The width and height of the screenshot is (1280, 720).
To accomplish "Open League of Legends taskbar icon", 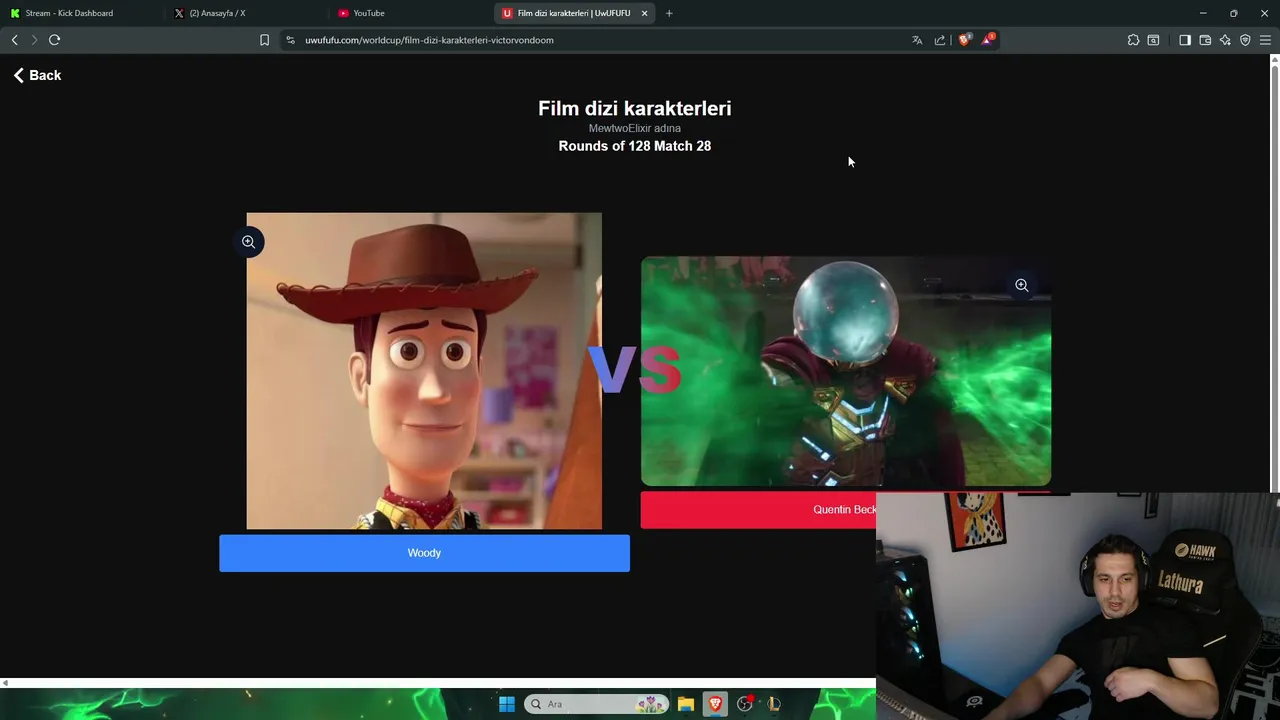I will 774,704.
